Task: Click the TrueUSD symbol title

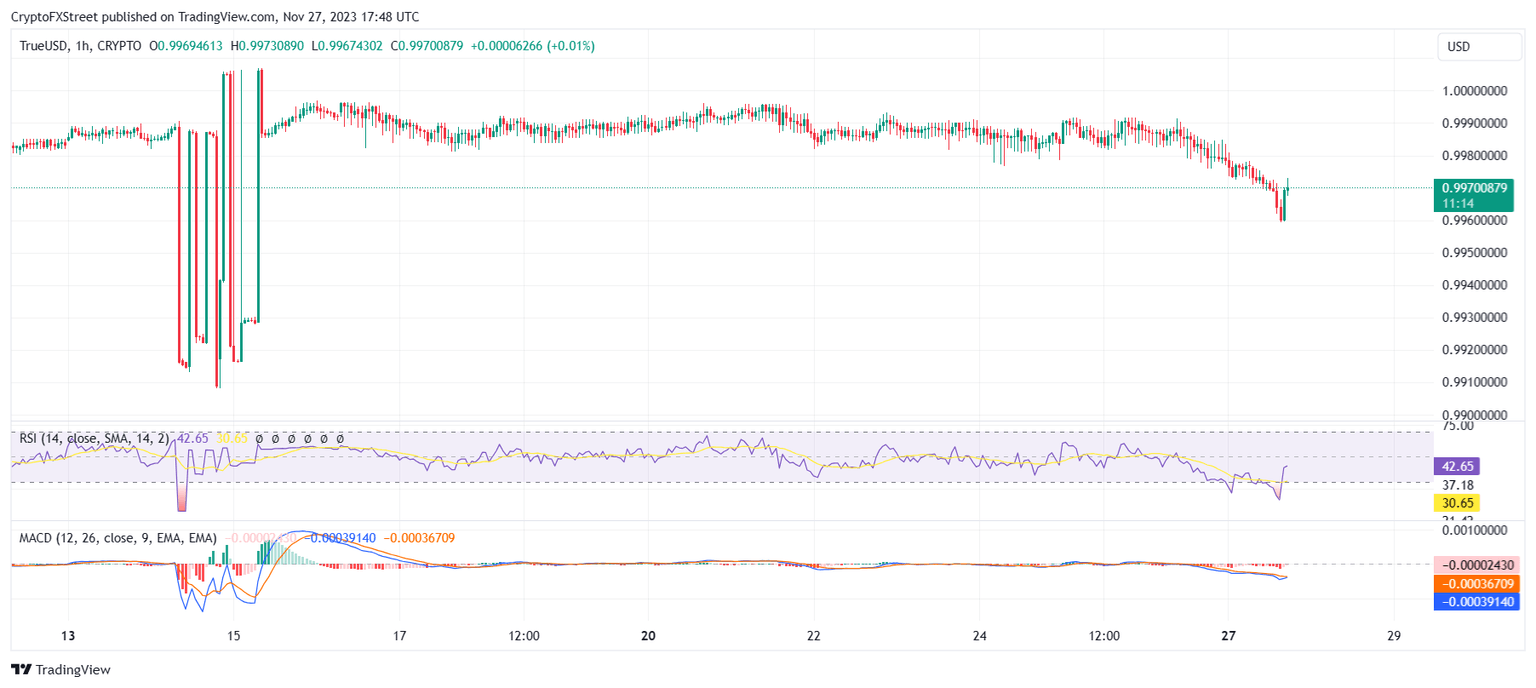Action: coord(43,46)
